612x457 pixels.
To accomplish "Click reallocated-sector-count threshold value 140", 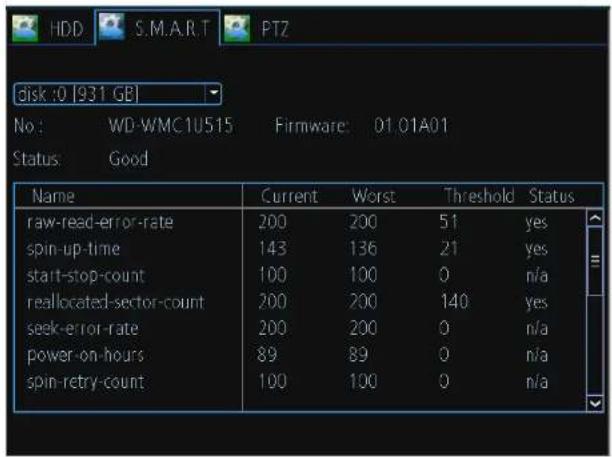I will tap(454, 302).
